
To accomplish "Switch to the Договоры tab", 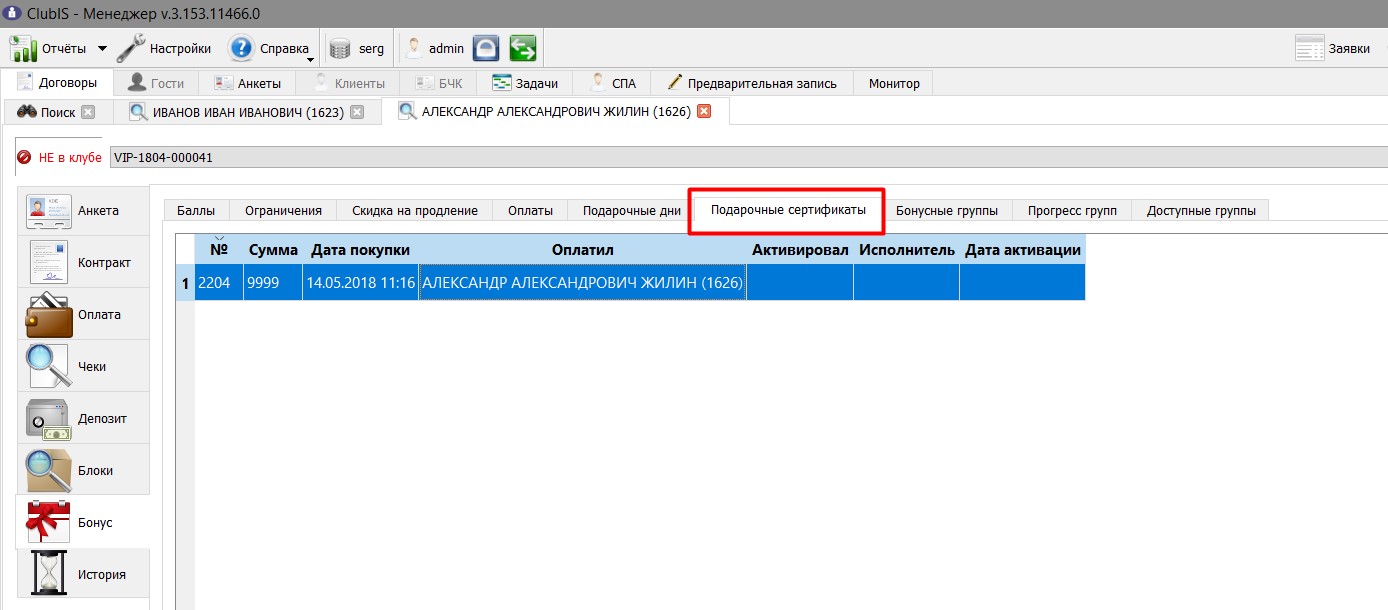I will (x=57, y=83).
